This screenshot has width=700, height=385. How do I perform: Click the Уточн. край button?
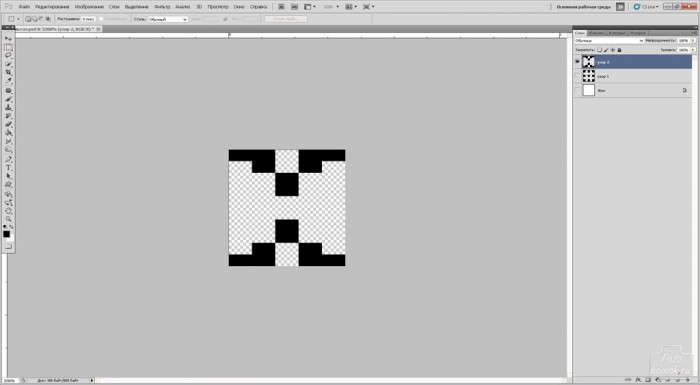tap(286, 19)
